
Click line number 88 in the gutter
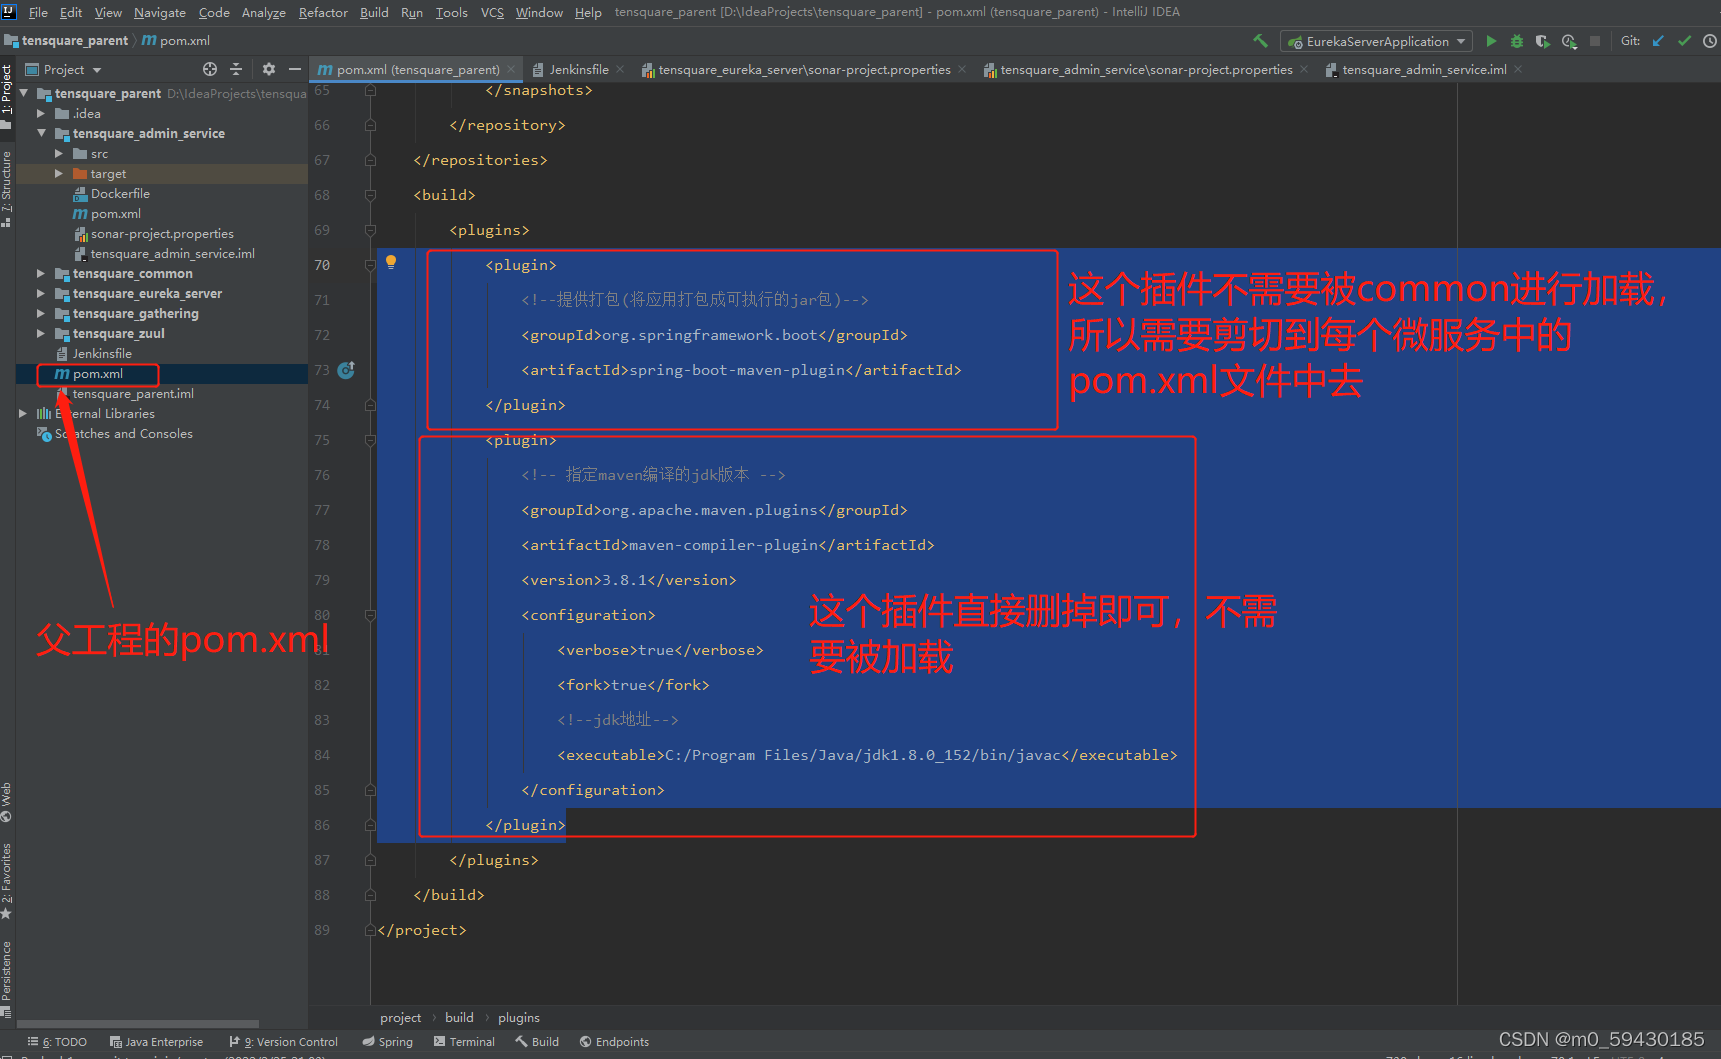(321, 895)
